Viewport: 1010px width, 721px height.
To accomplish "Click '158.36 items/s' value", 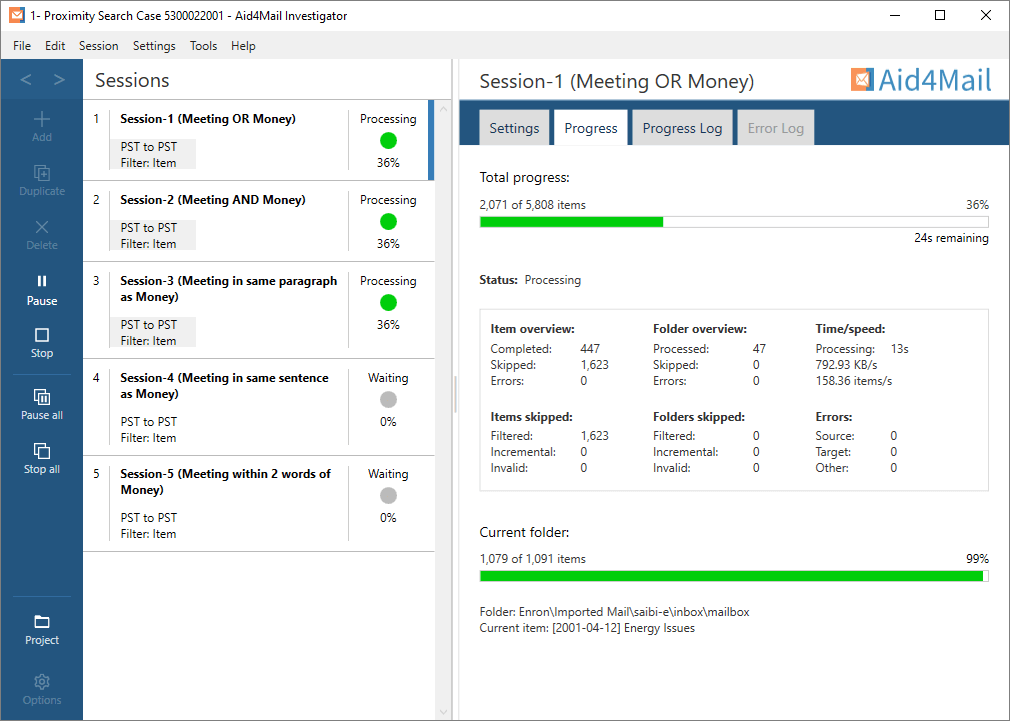I will coord(854,381).
